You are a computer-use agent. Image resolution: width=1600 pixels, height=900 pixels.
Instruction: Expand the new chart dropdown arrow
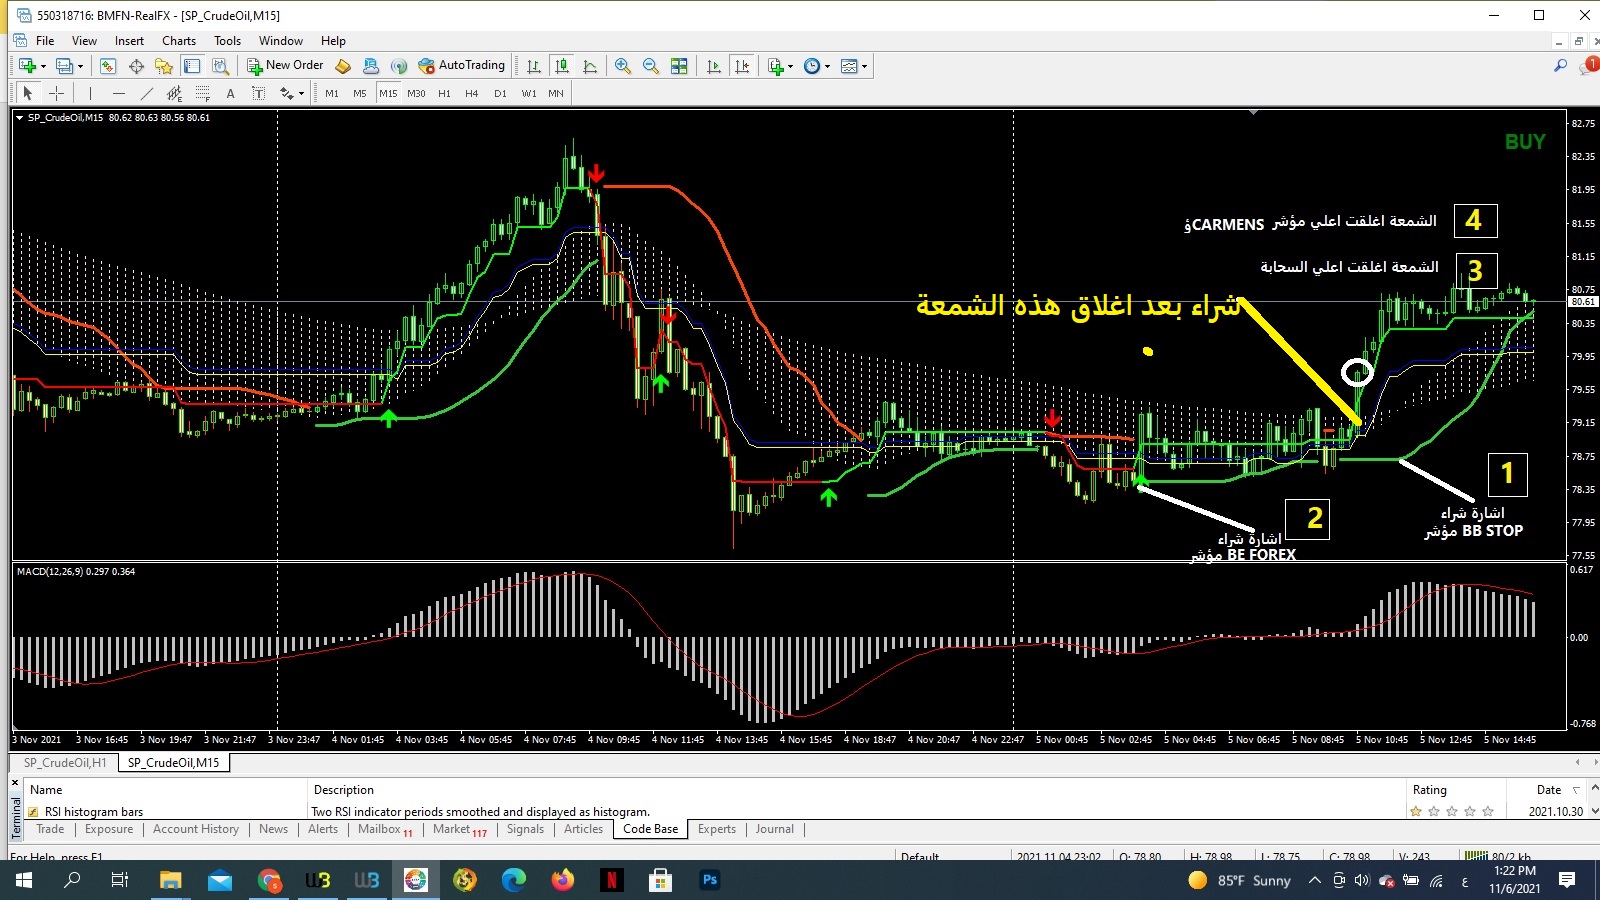coord(43,67)
